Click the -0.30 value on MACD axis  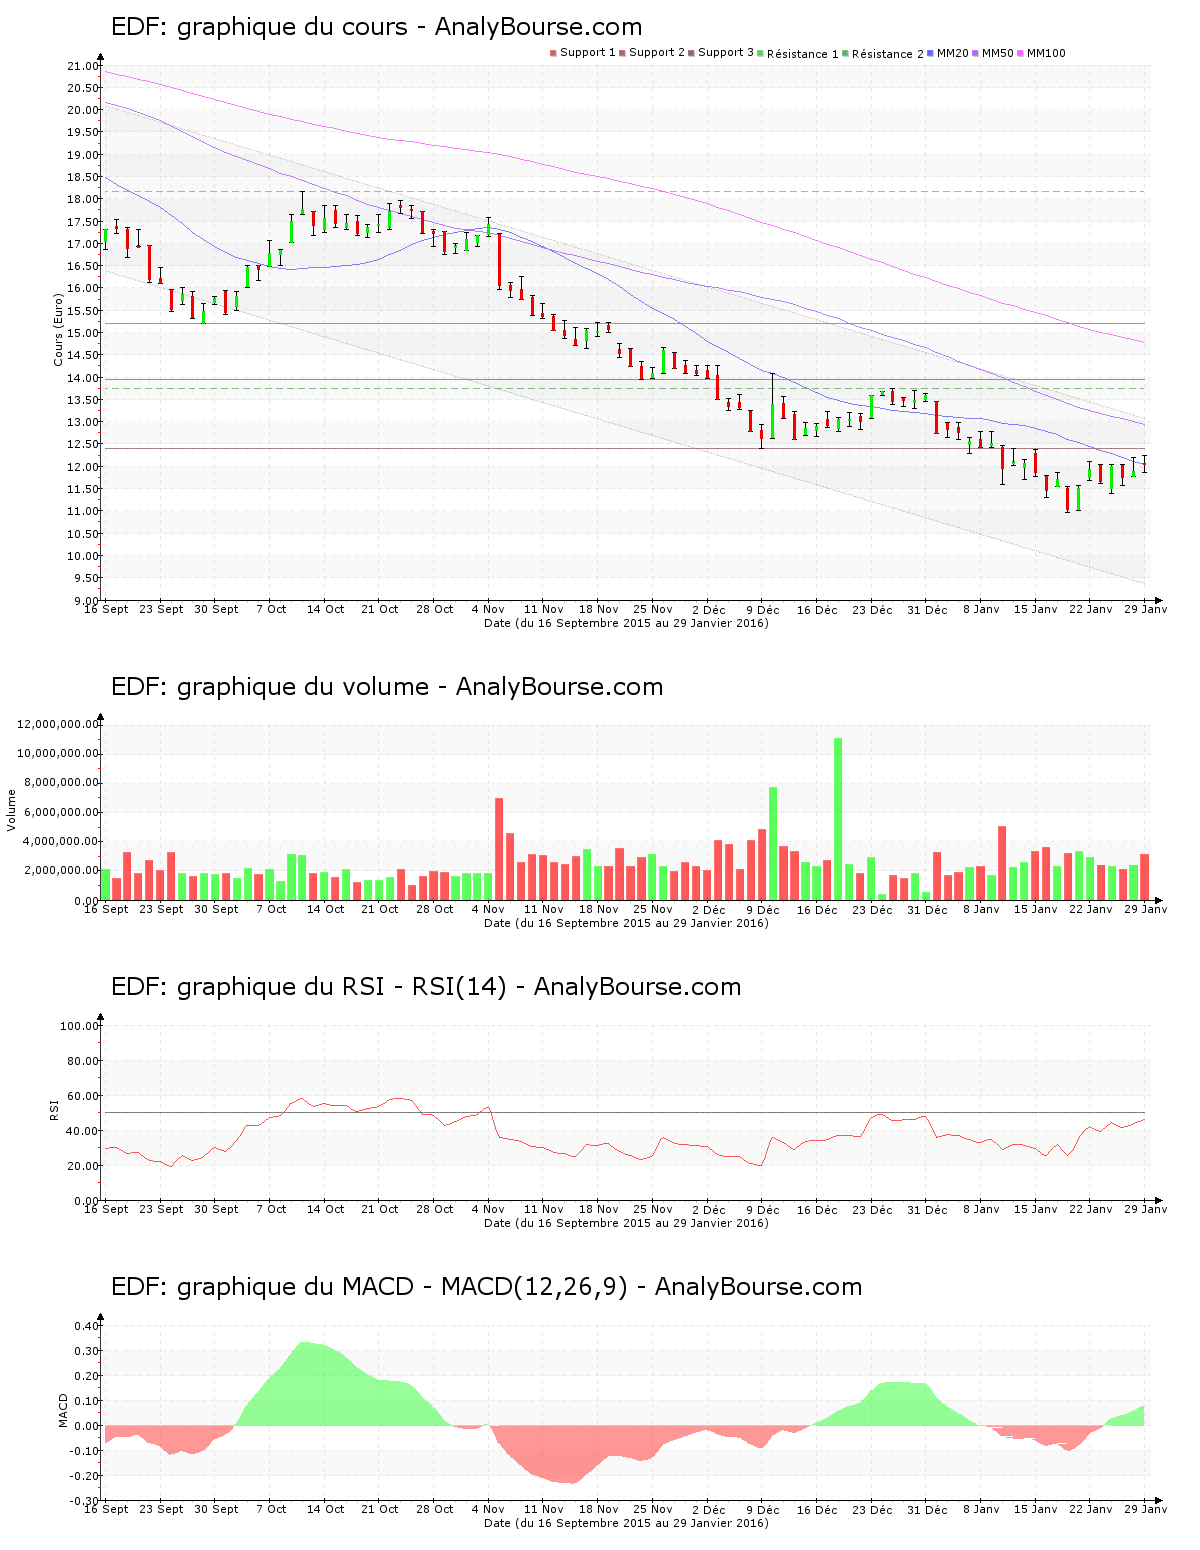click(84, 1501)
